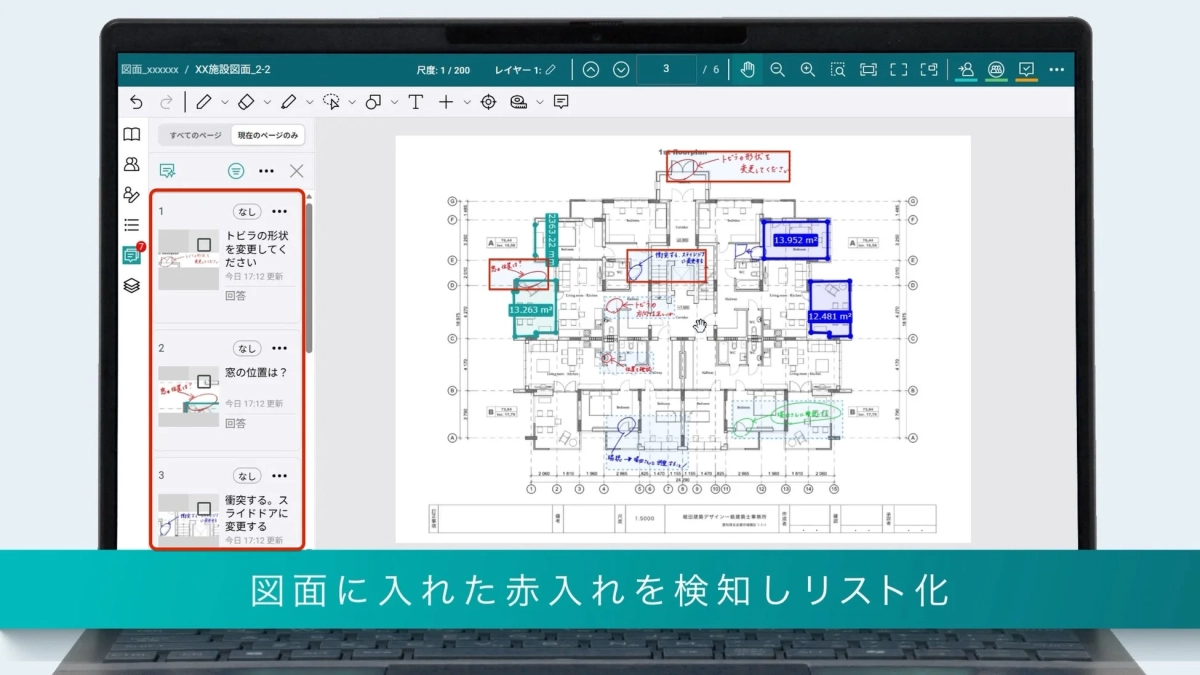Open the book pages sidebar panel

pos(131,134)
